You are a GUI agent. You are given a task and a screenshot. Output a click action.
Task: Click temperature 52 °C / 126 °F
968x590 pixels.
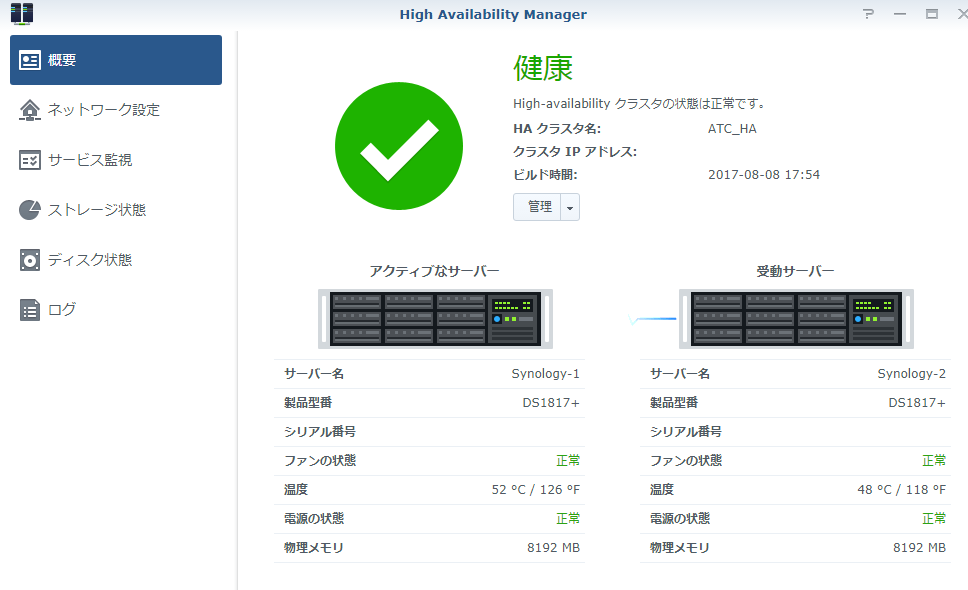[536, 489]
